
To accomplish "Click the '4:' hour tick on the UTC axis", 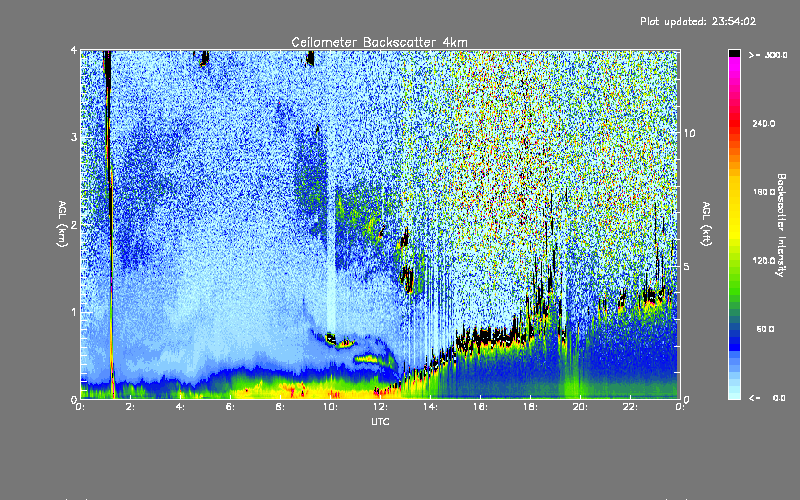I will coord(180,407).
